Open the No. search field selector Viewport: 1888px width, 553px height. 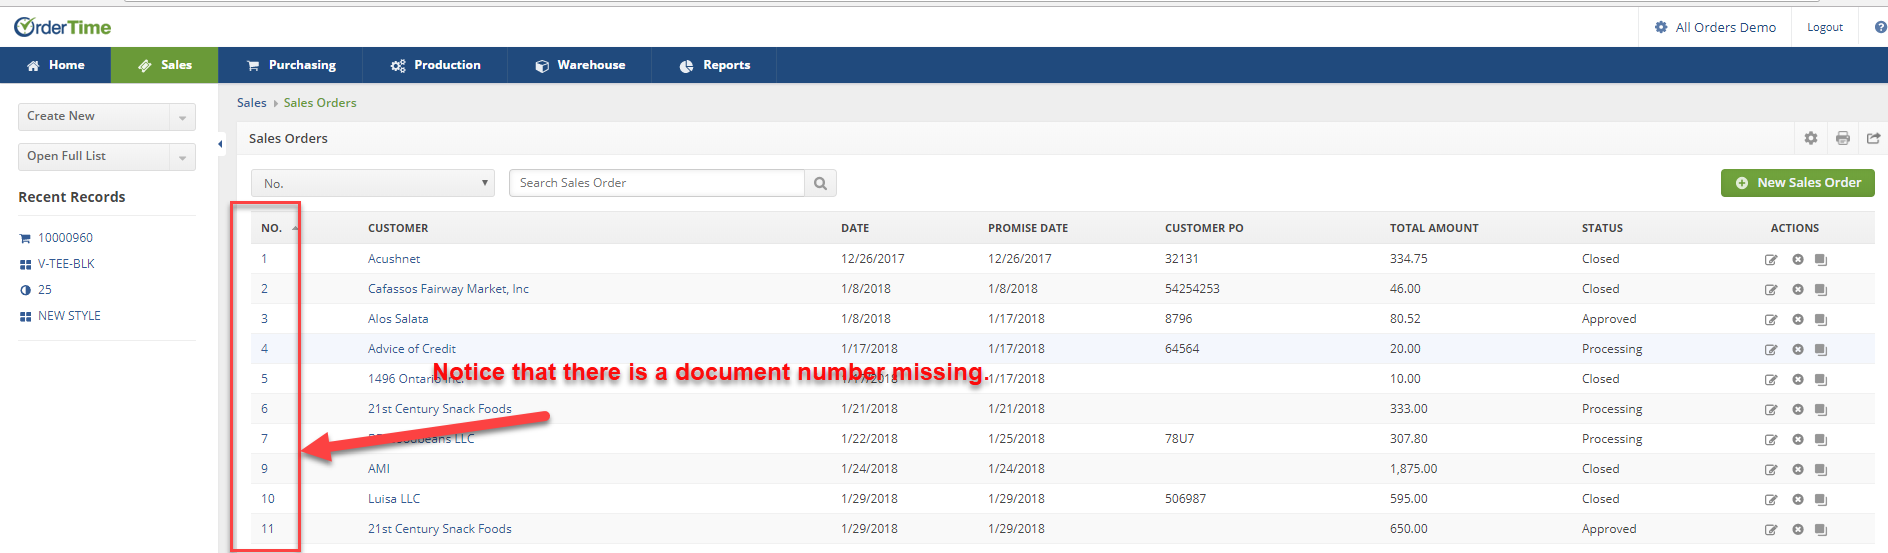pyautogui.click(x=373, y=183)
